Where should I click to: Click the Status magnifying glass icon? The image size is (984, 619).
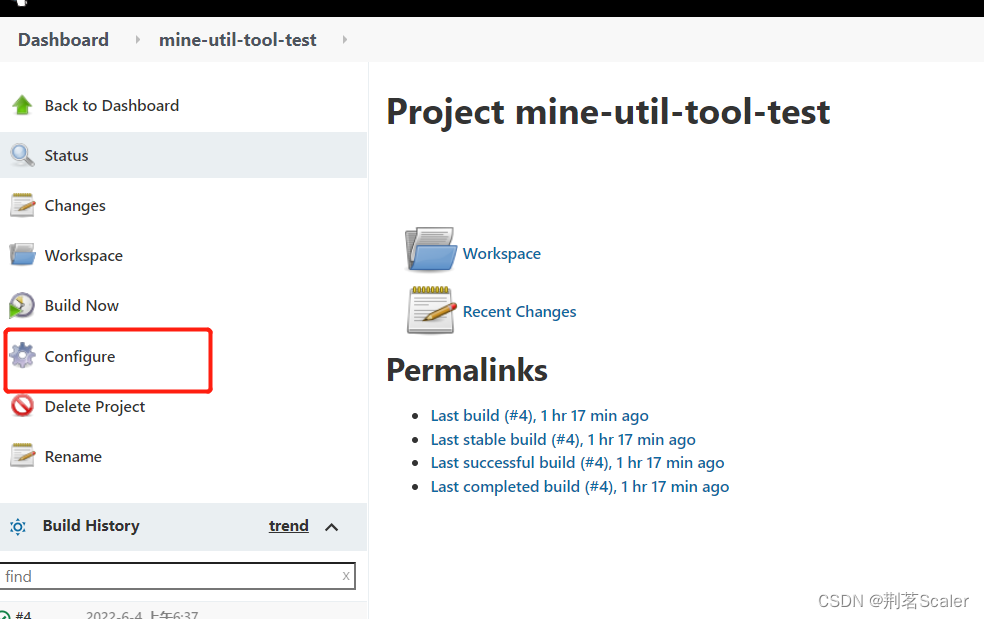coord(22,155)
